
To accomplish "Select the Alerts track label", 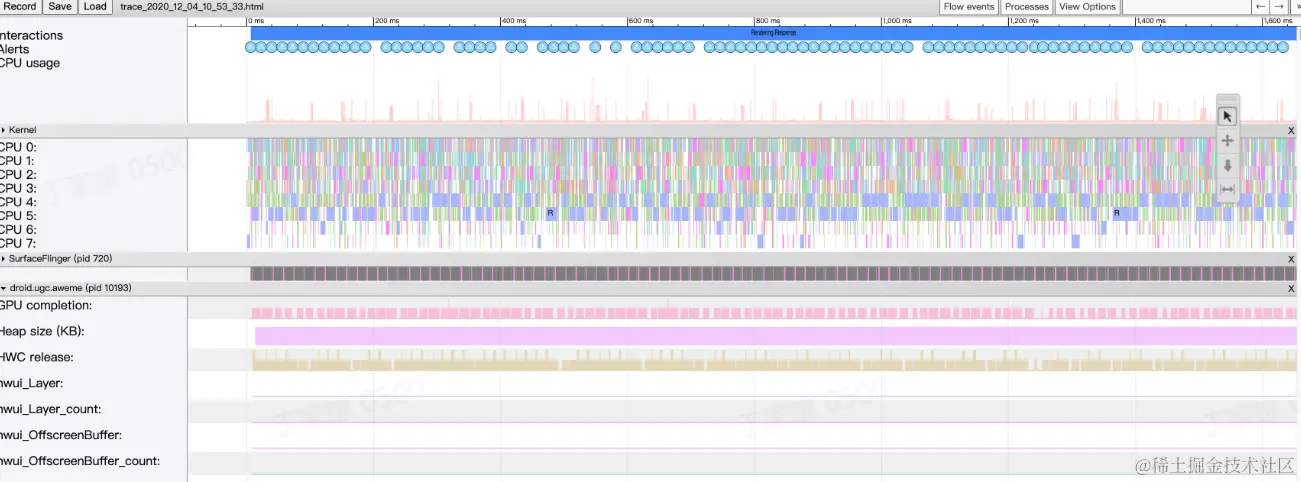I will click(15, 49).
